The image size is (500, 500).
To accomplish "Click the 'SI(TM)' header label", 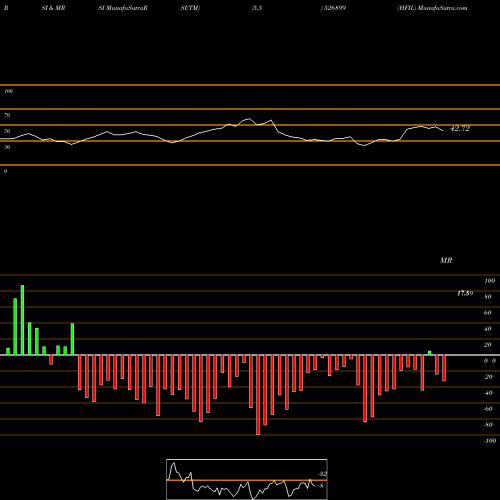I will [x=190, y=8].
